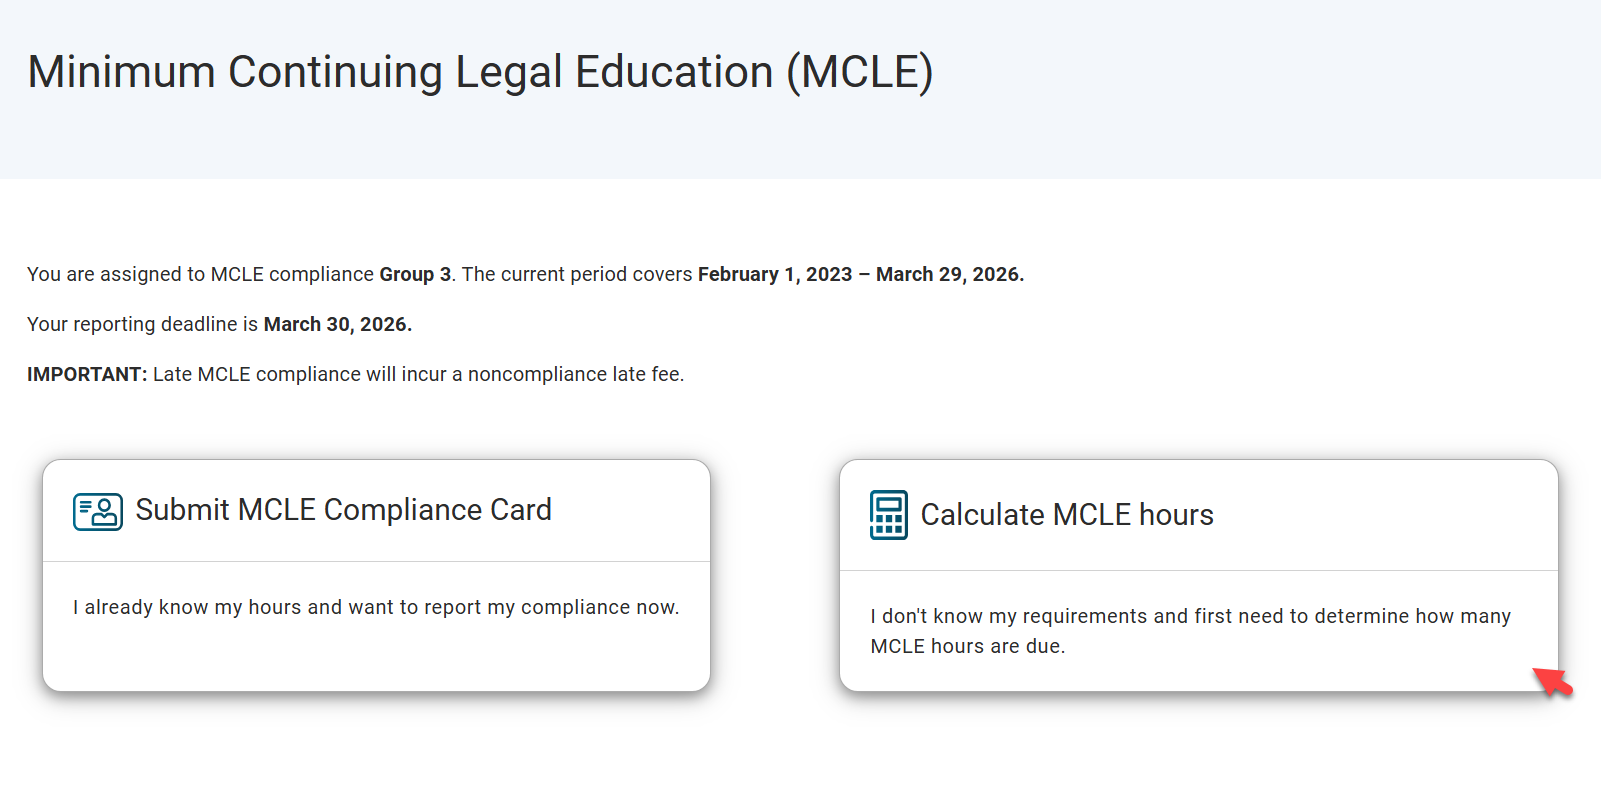Viewport: 1601px width, 792px height.
Task: Click the "Your reporting deadline is" text
Action: (x=142, y=324)
